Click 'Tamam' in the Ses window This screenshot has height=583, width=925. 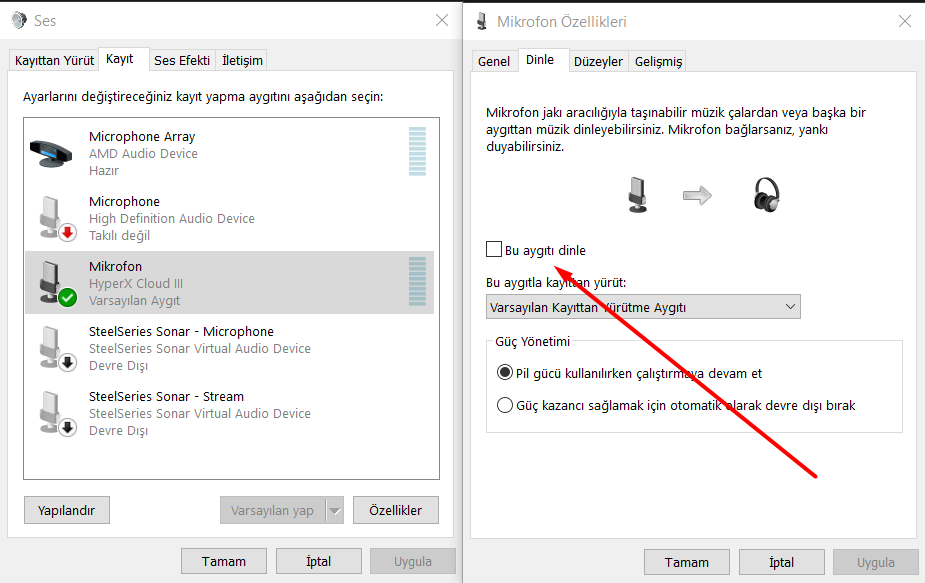coord(224,561)
